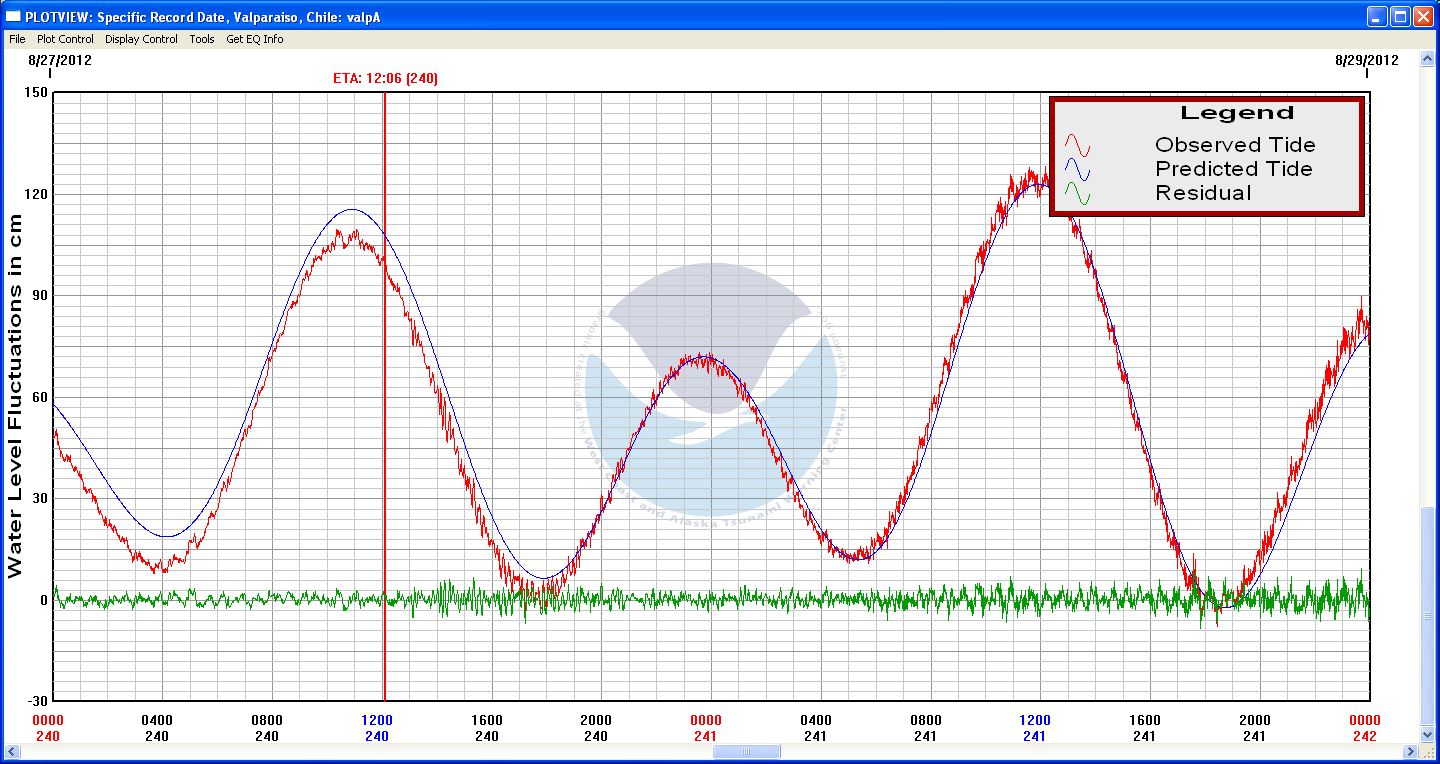Open the Get EQ Info menu
The height and width of the screenshot is (764, 1440).
(x=254, y=39)
